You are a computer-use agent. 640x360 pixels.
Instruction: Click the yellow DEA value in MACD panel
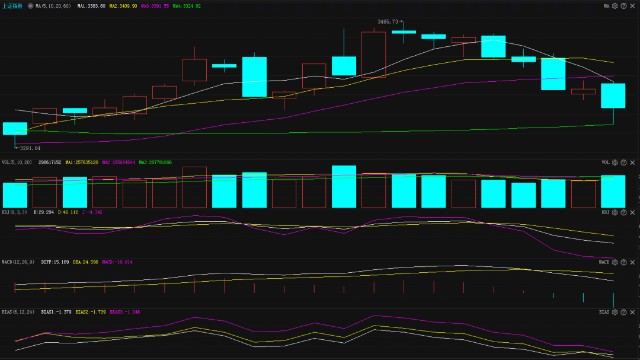pyautogui.click(x=85, y=262)
